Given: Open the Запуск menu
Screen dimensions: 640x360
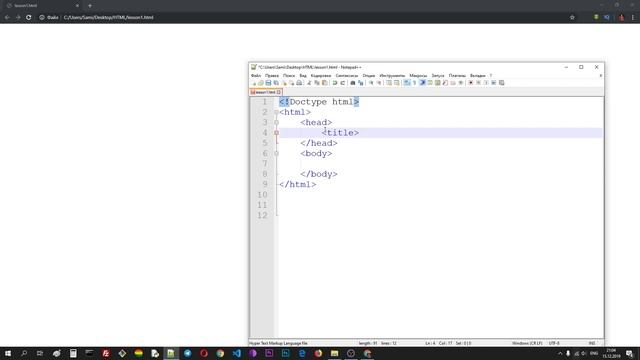Looking at the screenshot, I should (438, 76).
